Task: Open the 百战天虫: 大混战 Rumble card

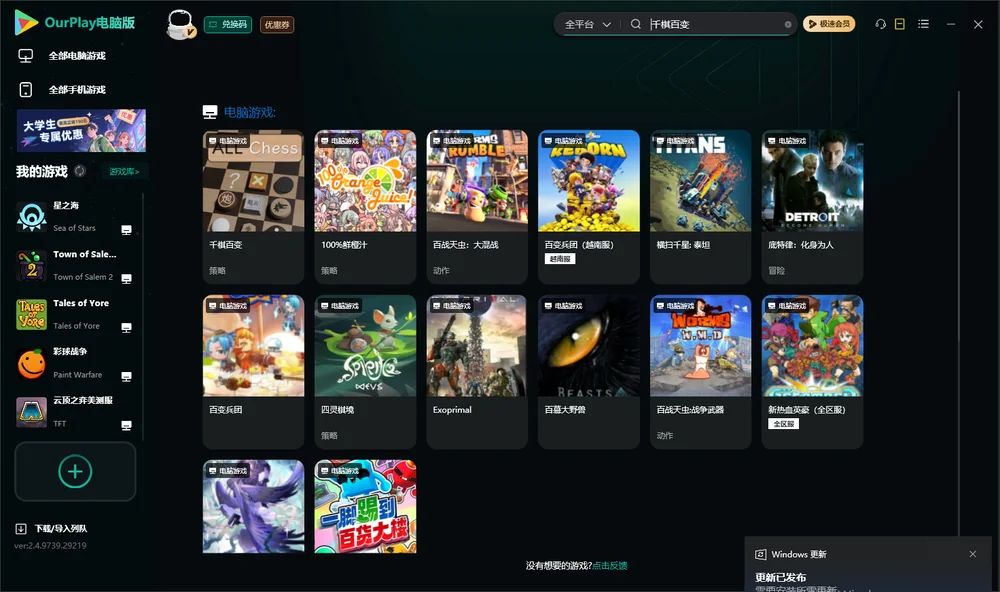Action: (x=477, y=207)
